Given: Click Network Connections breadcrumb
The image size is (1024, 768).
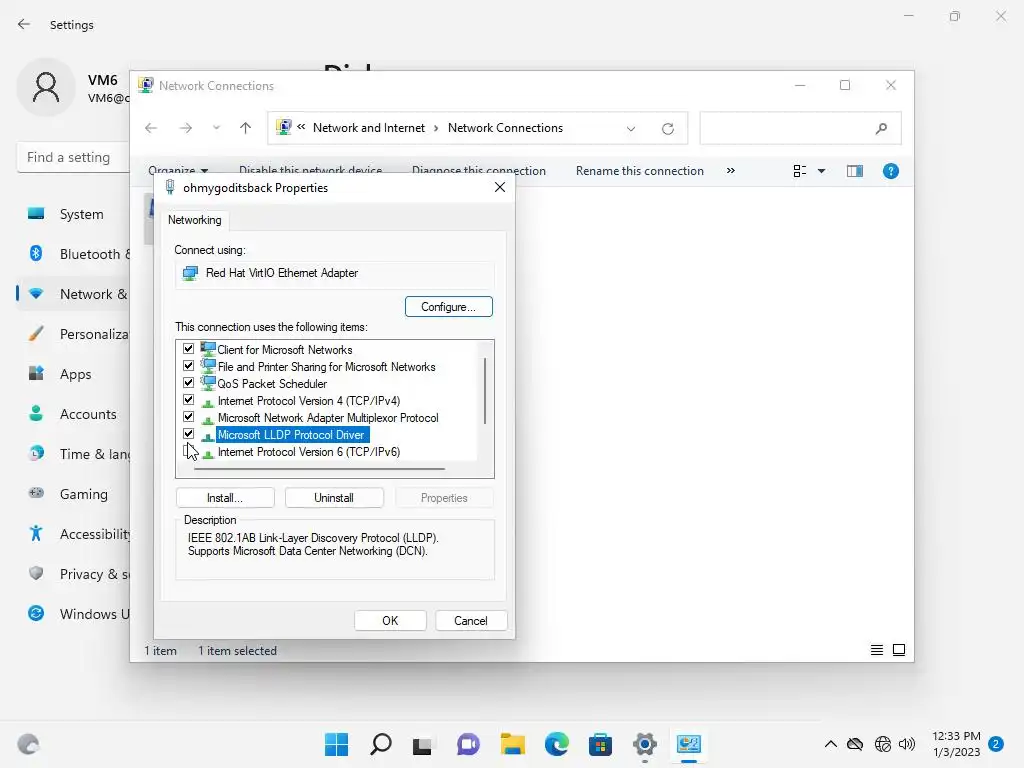Looking at the screenshot, I should (505, 128).
